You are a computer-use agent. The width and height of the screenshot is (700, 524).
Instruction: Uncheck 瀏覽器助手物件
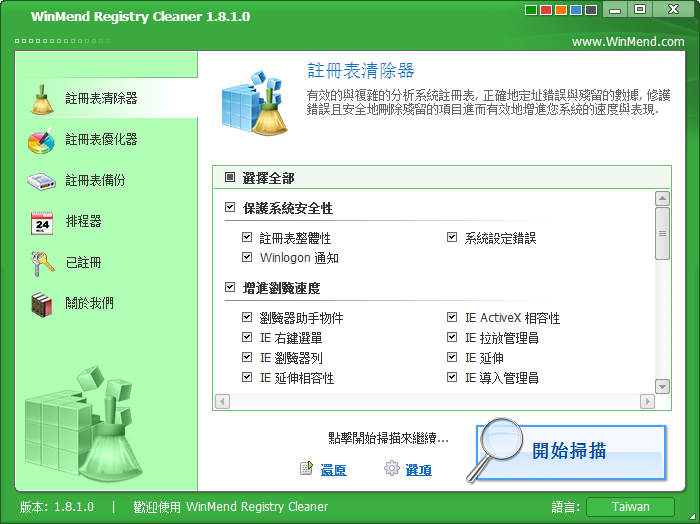coord(247,317)
